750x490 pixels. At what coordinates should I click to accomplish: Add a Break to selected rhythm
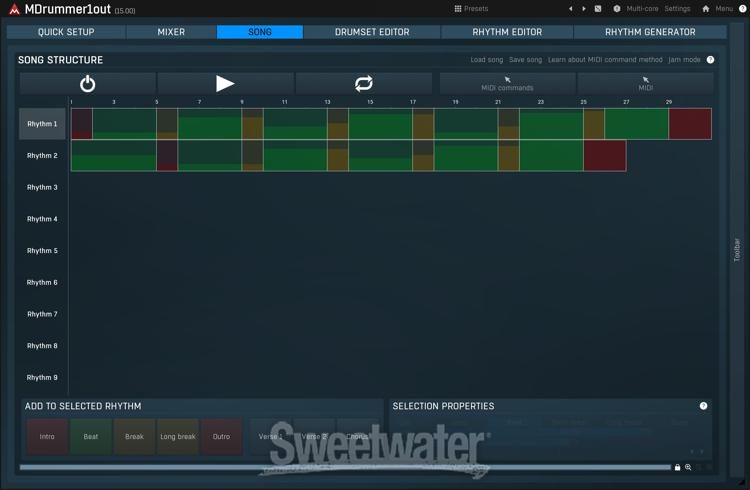click(x=134, y=436)
